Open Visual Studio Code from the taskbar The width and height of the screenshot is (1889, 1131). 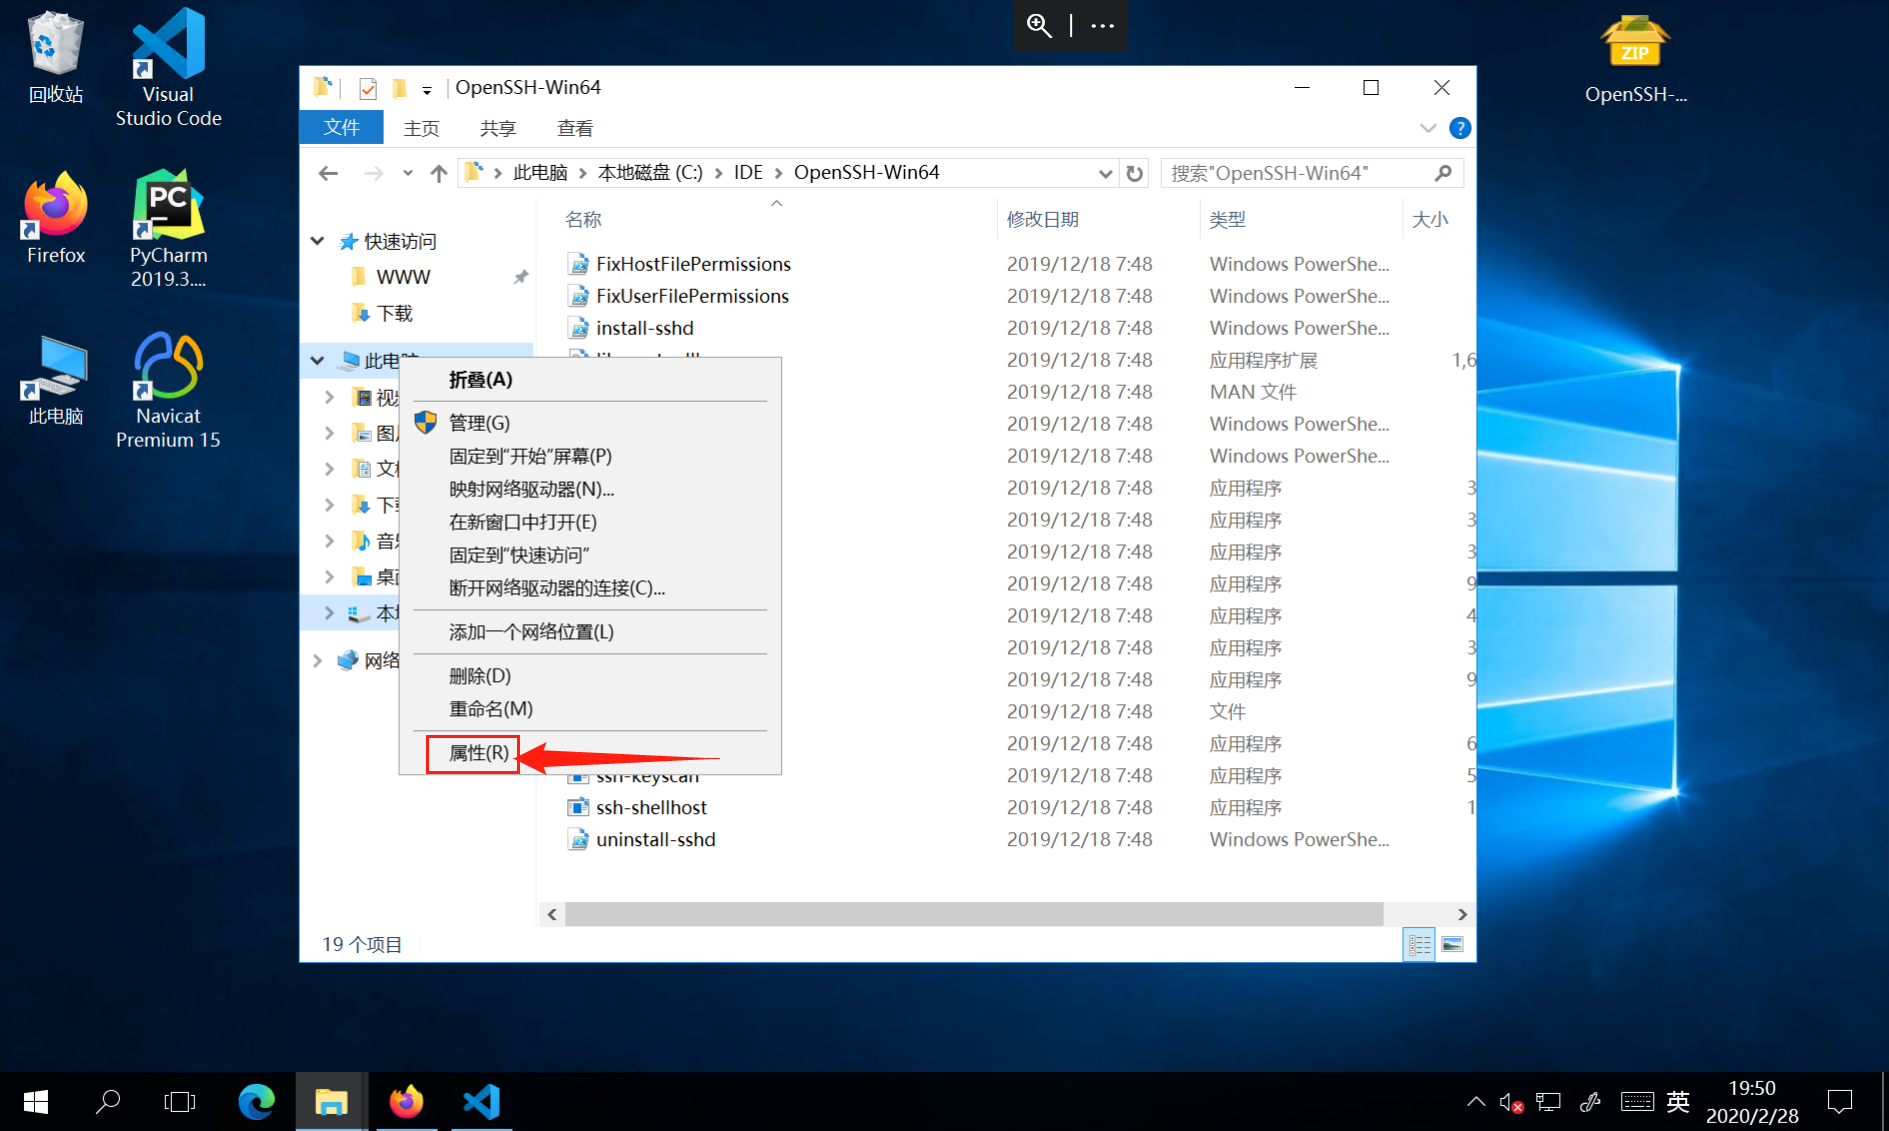[481, 1101]
